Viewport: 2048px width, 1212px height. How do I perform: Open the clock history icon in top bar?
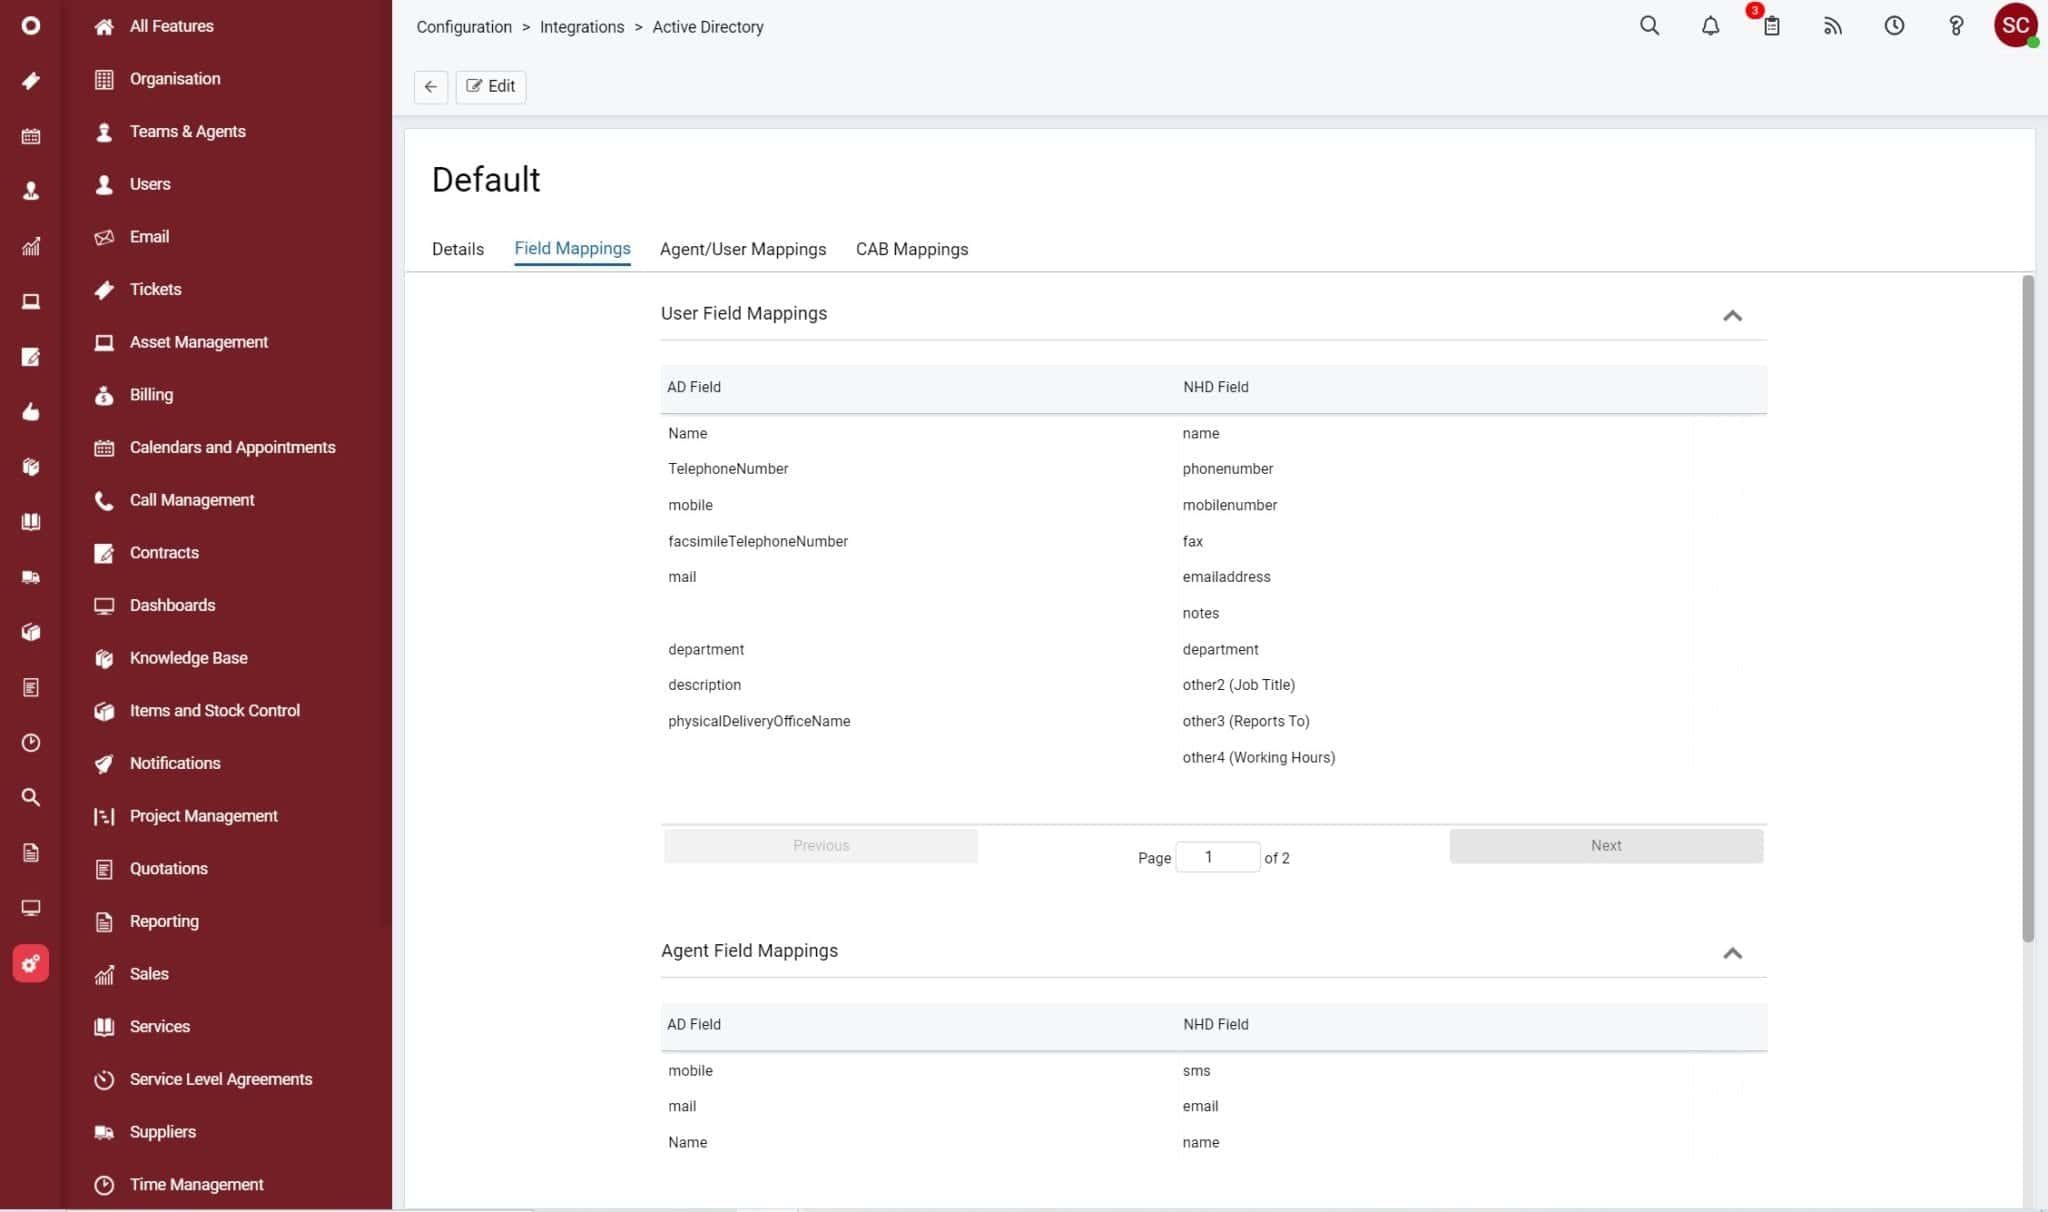[x=1894, y=26]
